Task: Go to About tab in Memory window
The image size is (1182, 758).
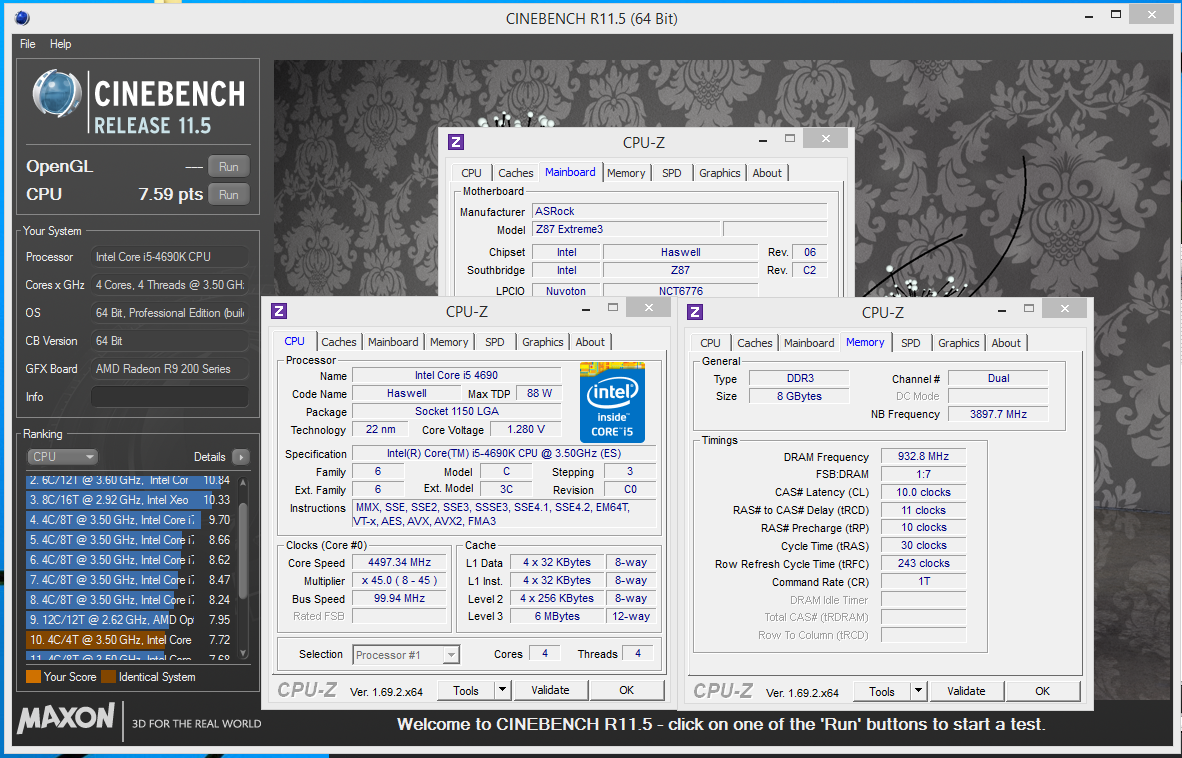Action: [1006, 343]
